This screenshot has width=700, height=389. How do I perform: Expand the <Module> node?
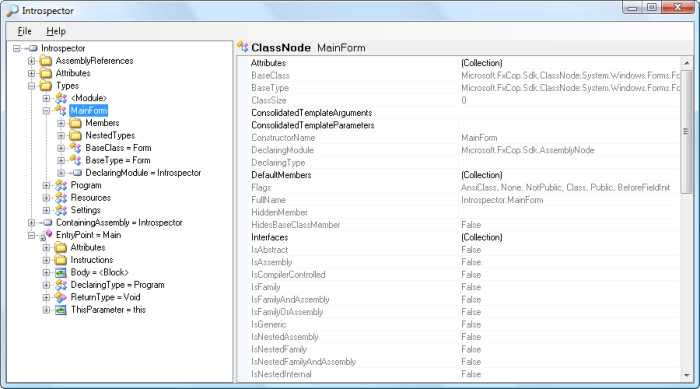click(46, 98)
